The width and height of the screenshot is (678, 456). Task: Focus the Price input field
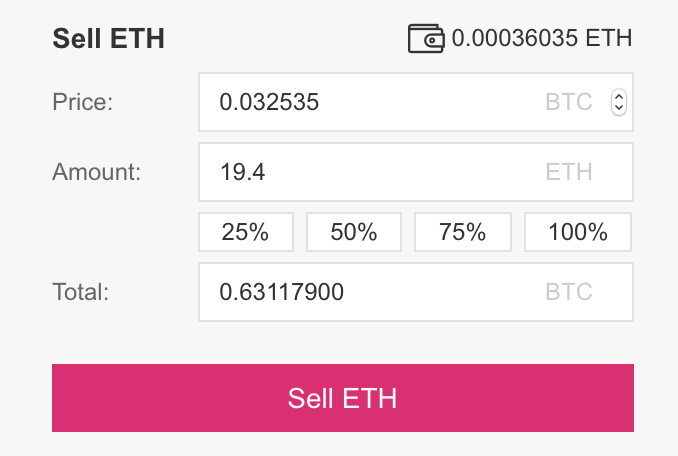click(x=370, y=102)
